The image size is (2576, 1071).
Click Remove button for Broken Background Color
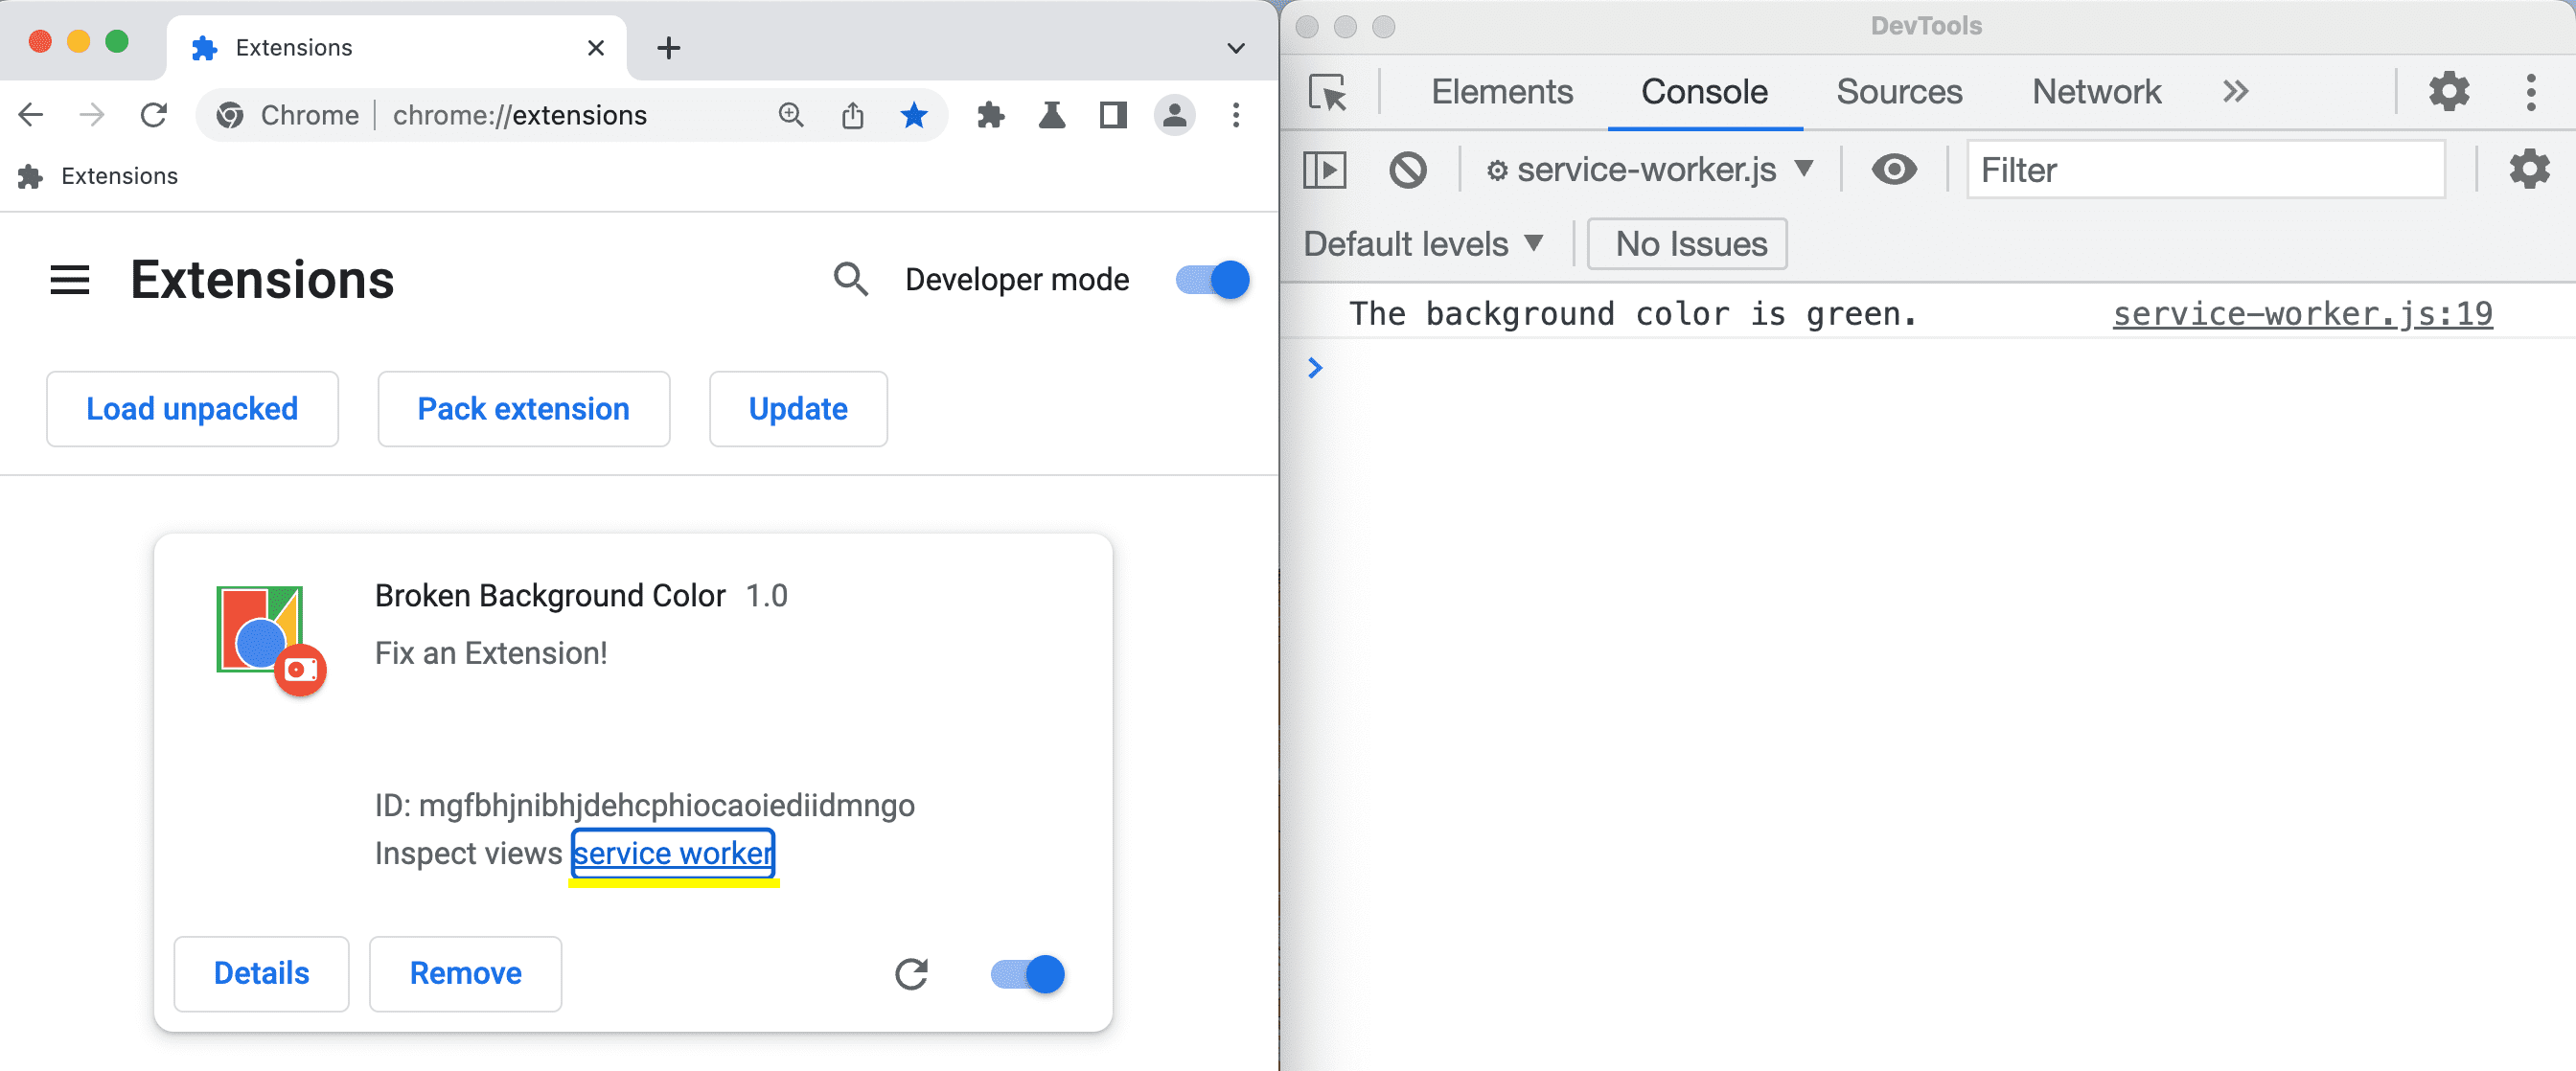465,972
